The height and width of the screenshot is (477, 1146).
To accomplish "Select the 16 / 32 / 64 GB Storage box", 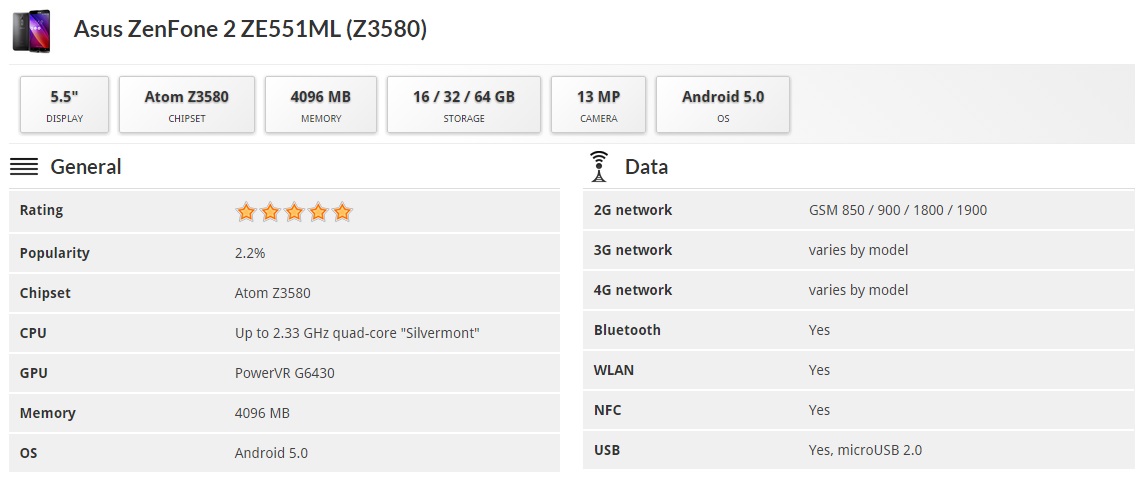I will pyautogui.click(x=463, y=105).
